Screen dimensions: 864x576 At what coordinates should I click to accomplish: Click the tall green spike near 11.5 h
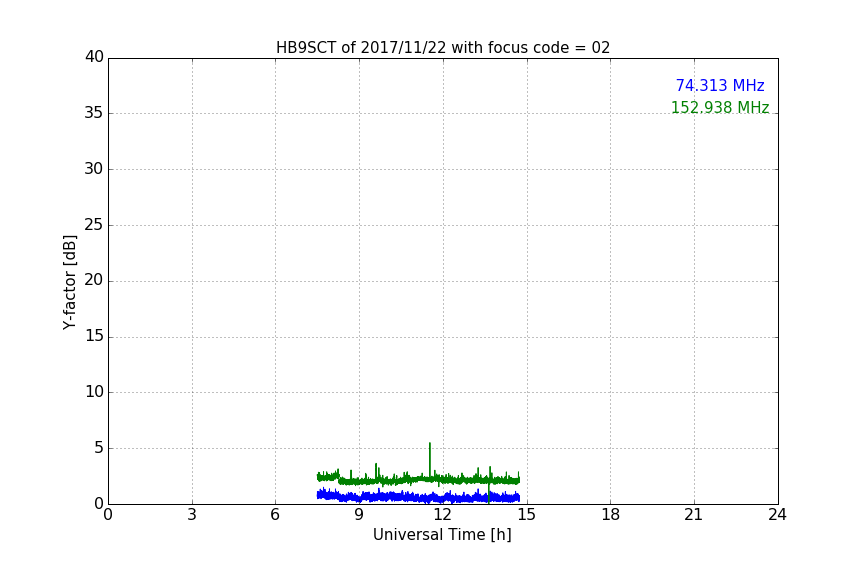(430, 460)
